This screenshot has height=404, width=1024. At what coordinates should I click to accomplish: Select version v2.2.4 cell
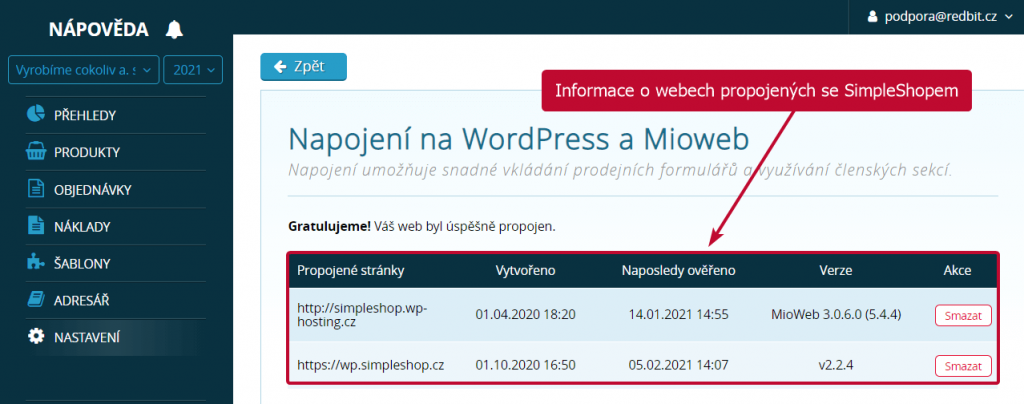(x=836, y=365)
